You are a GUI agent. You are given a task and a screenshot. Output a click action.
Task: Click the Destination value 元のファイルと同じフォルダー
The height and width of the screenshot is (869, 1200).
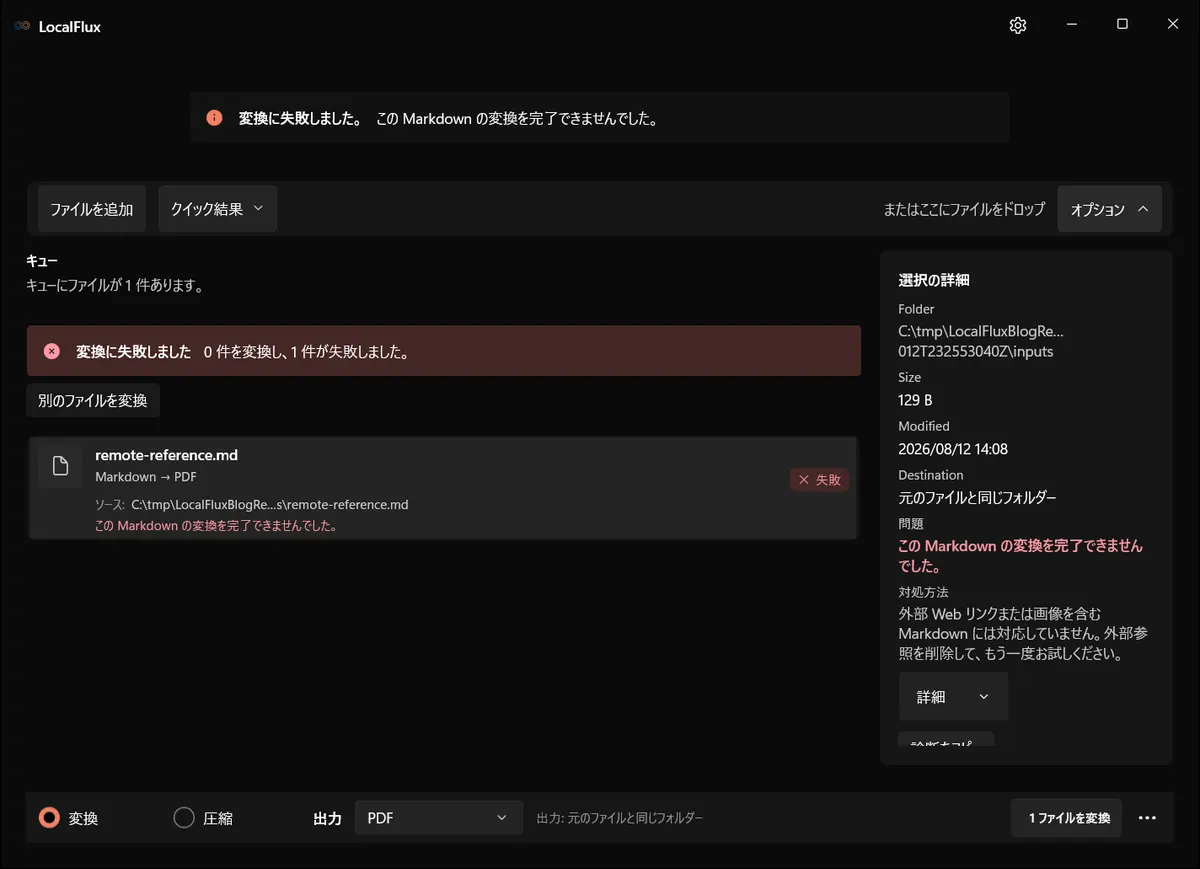(977, 497)
